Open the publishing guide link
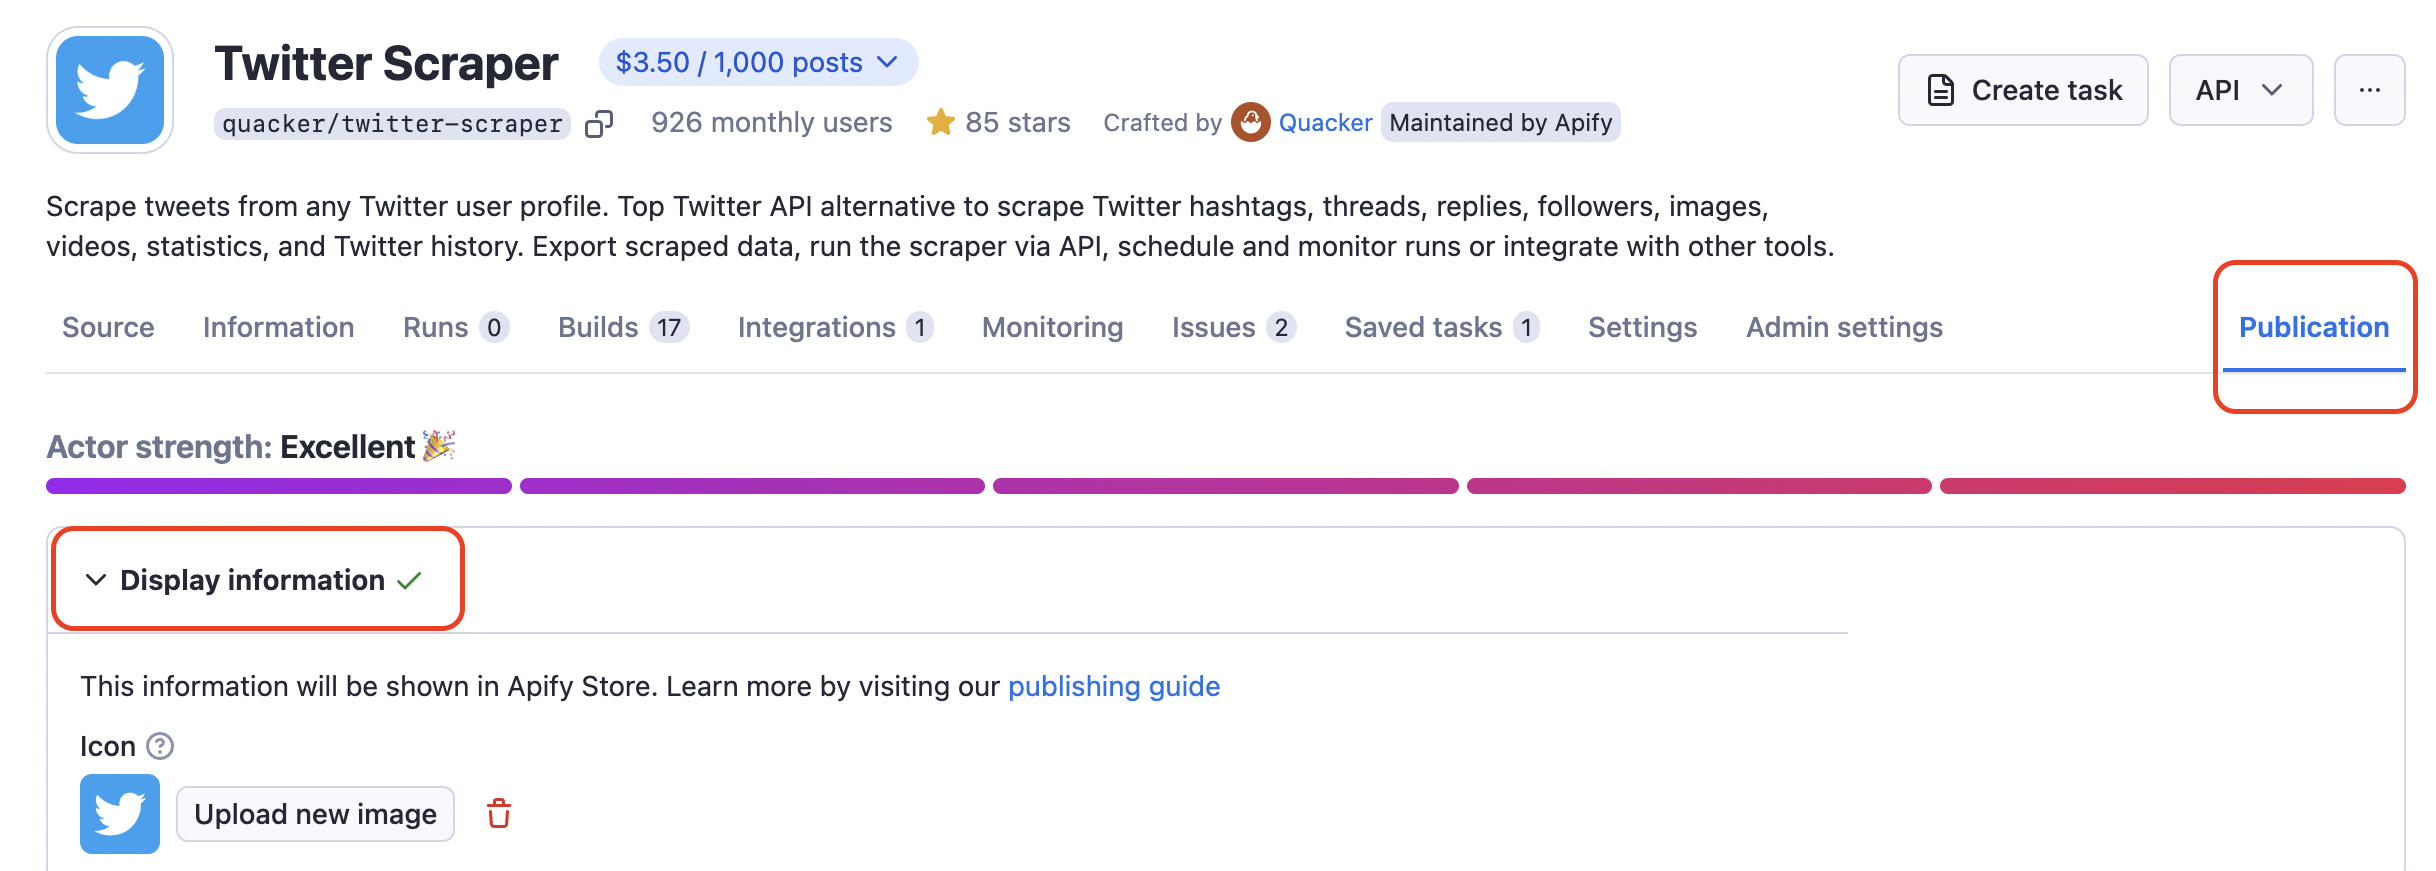The height and width of the screenshot is (871, 2436). coord(1113,686)
